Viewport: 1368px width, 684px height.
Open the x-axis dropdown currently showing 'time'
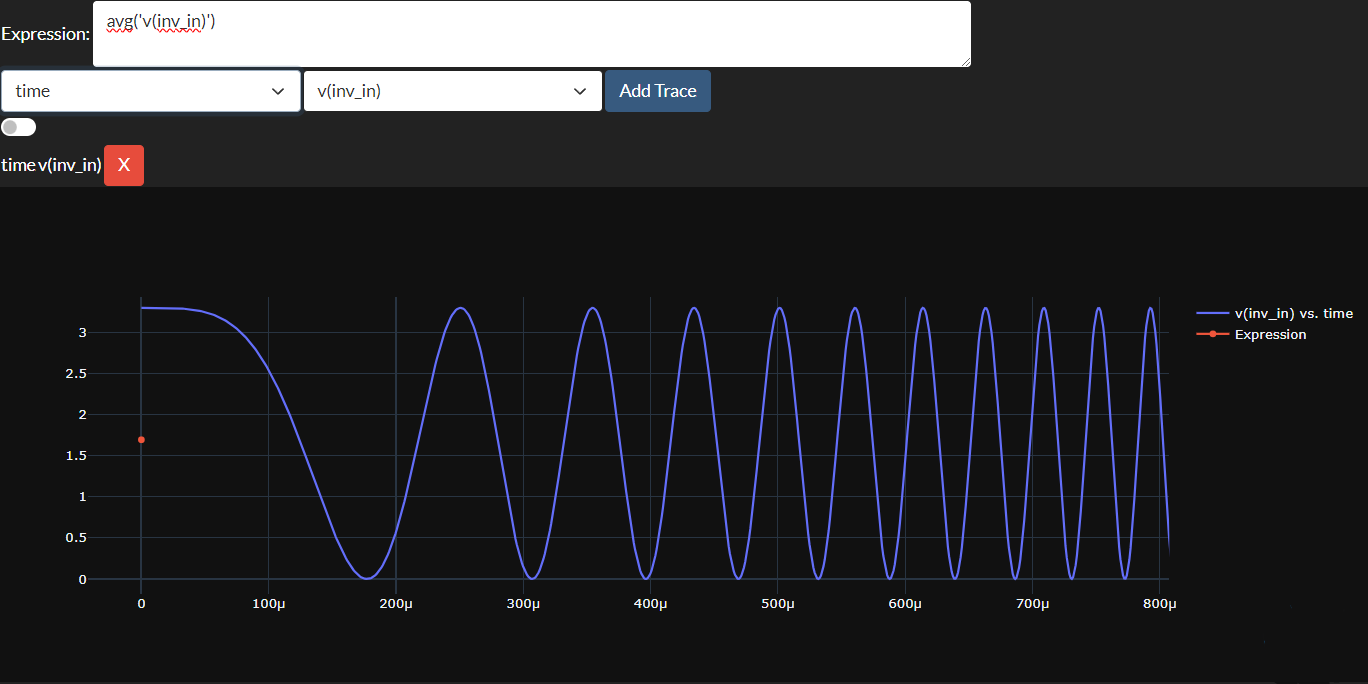pos(150,90)
